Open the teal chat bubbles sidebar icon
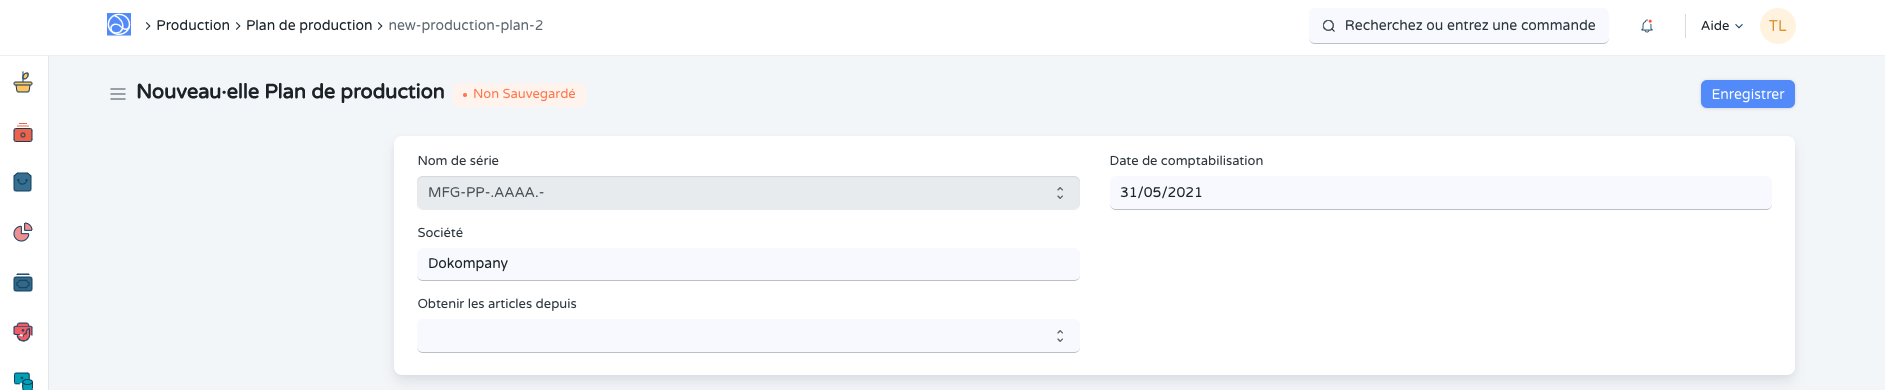 [x=23, y=380]
